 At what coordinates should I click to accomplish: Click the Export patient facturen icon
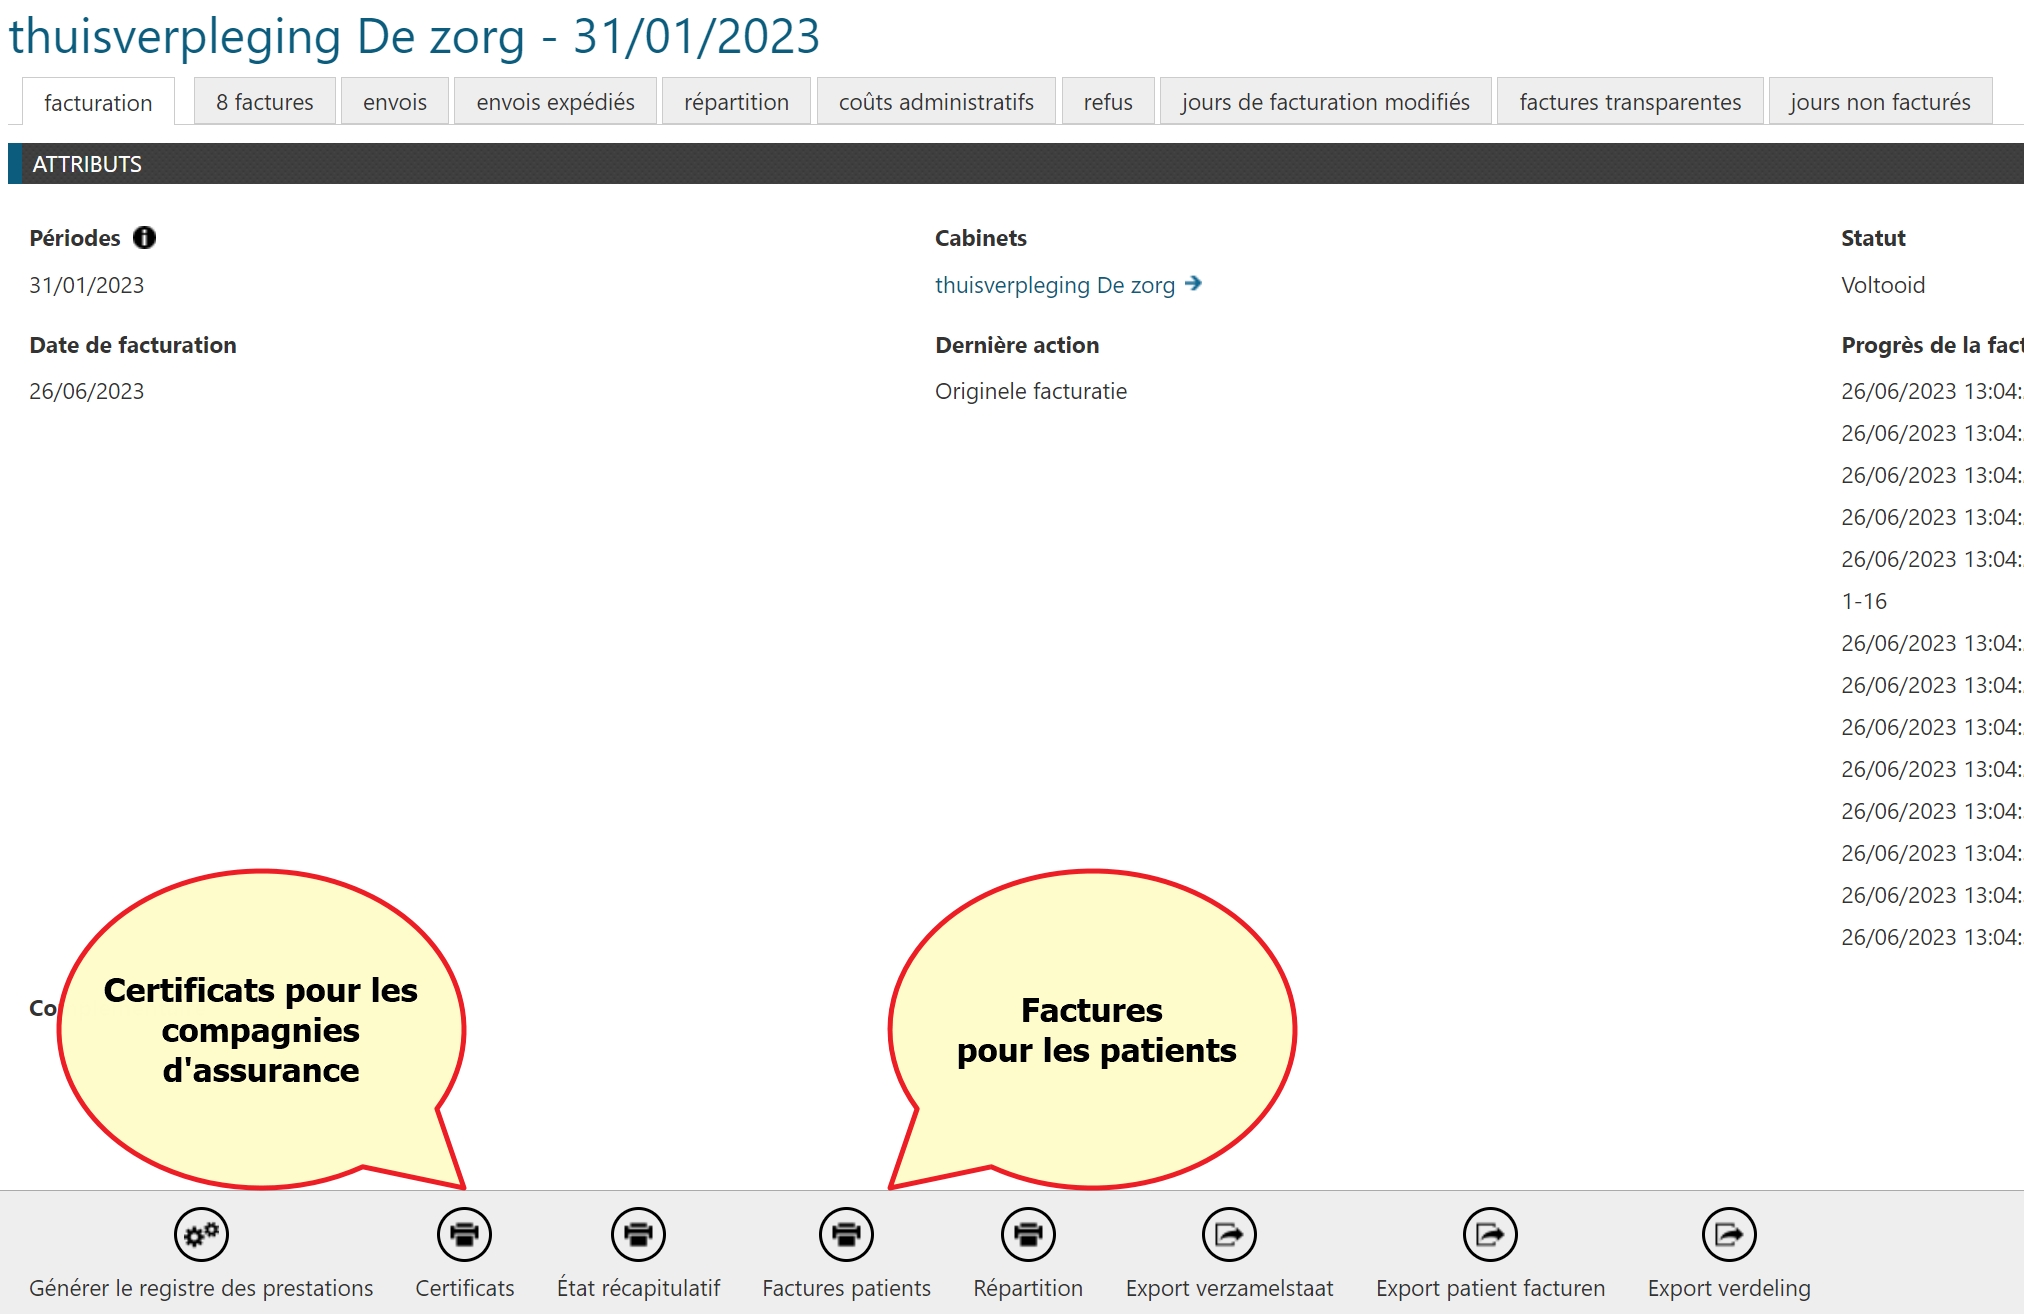click(x=1490, y=1234)
